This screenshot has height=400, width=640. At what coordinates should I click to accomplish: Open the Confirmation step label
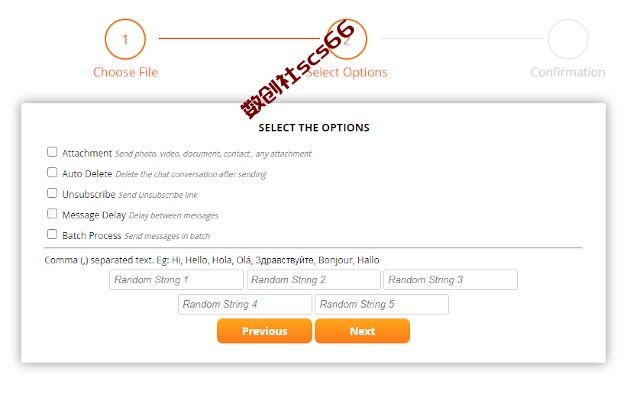[x=568, y=72]
